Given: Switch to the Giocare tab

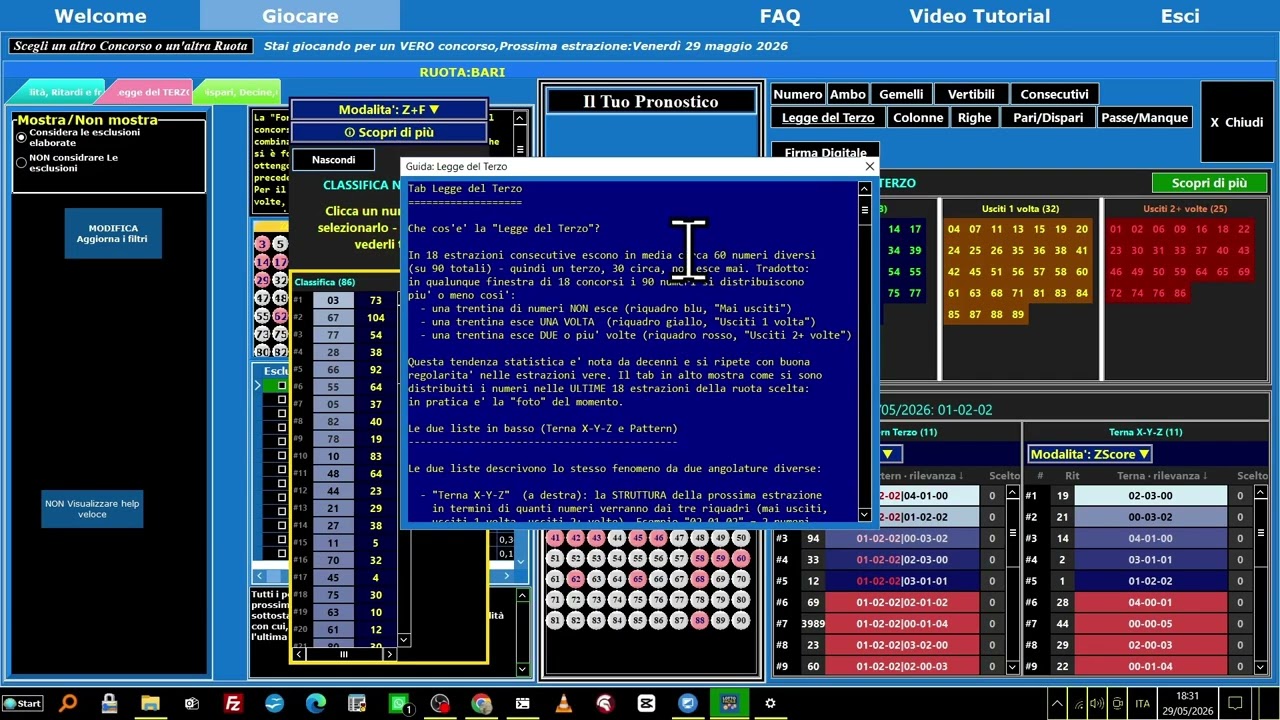Looking at the screenshot, I should coord(300,16).
